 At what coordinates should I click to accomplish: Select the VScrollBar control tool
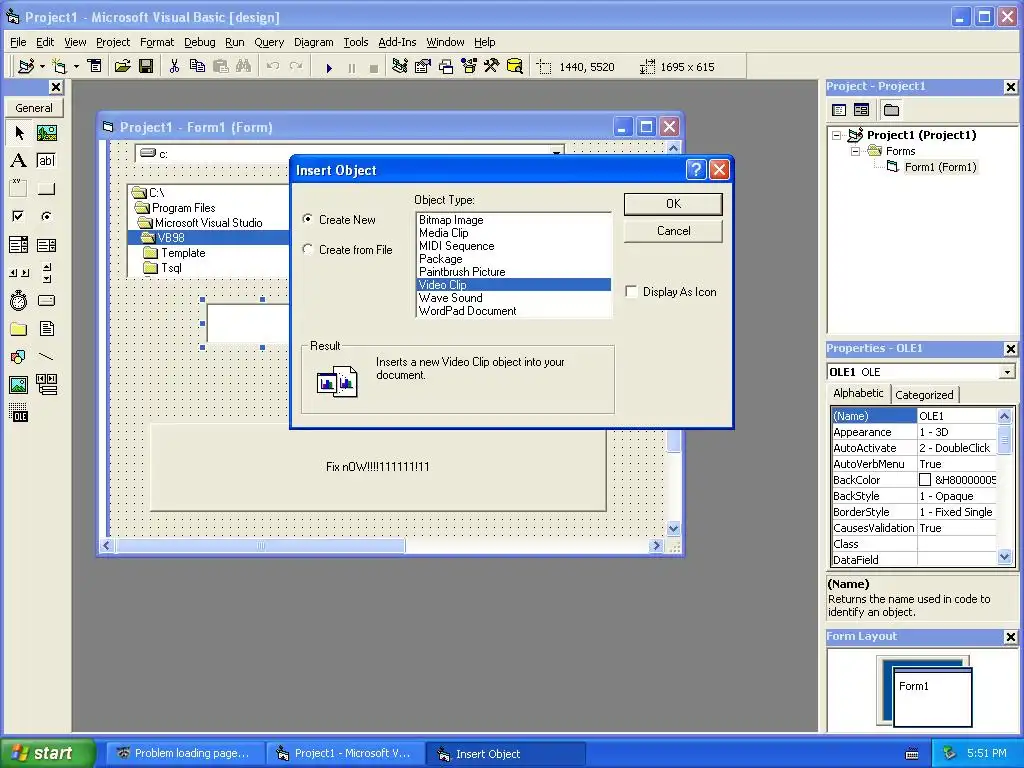46,273
